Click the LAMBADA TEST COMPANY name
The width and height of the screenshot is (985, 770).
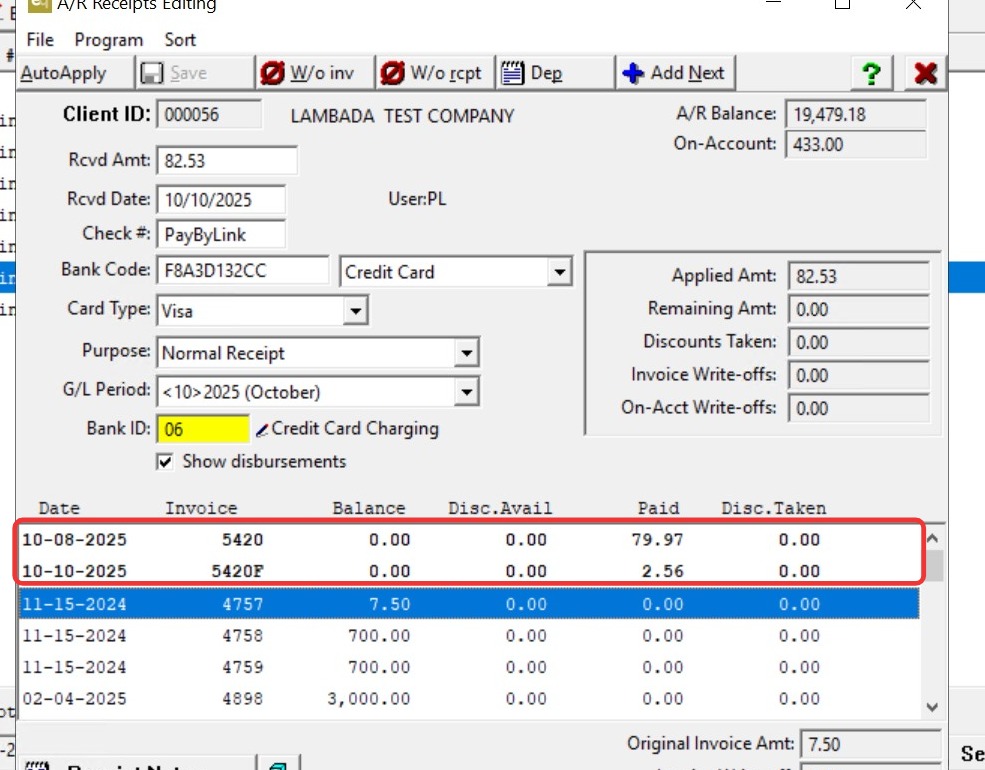[402, 116]
